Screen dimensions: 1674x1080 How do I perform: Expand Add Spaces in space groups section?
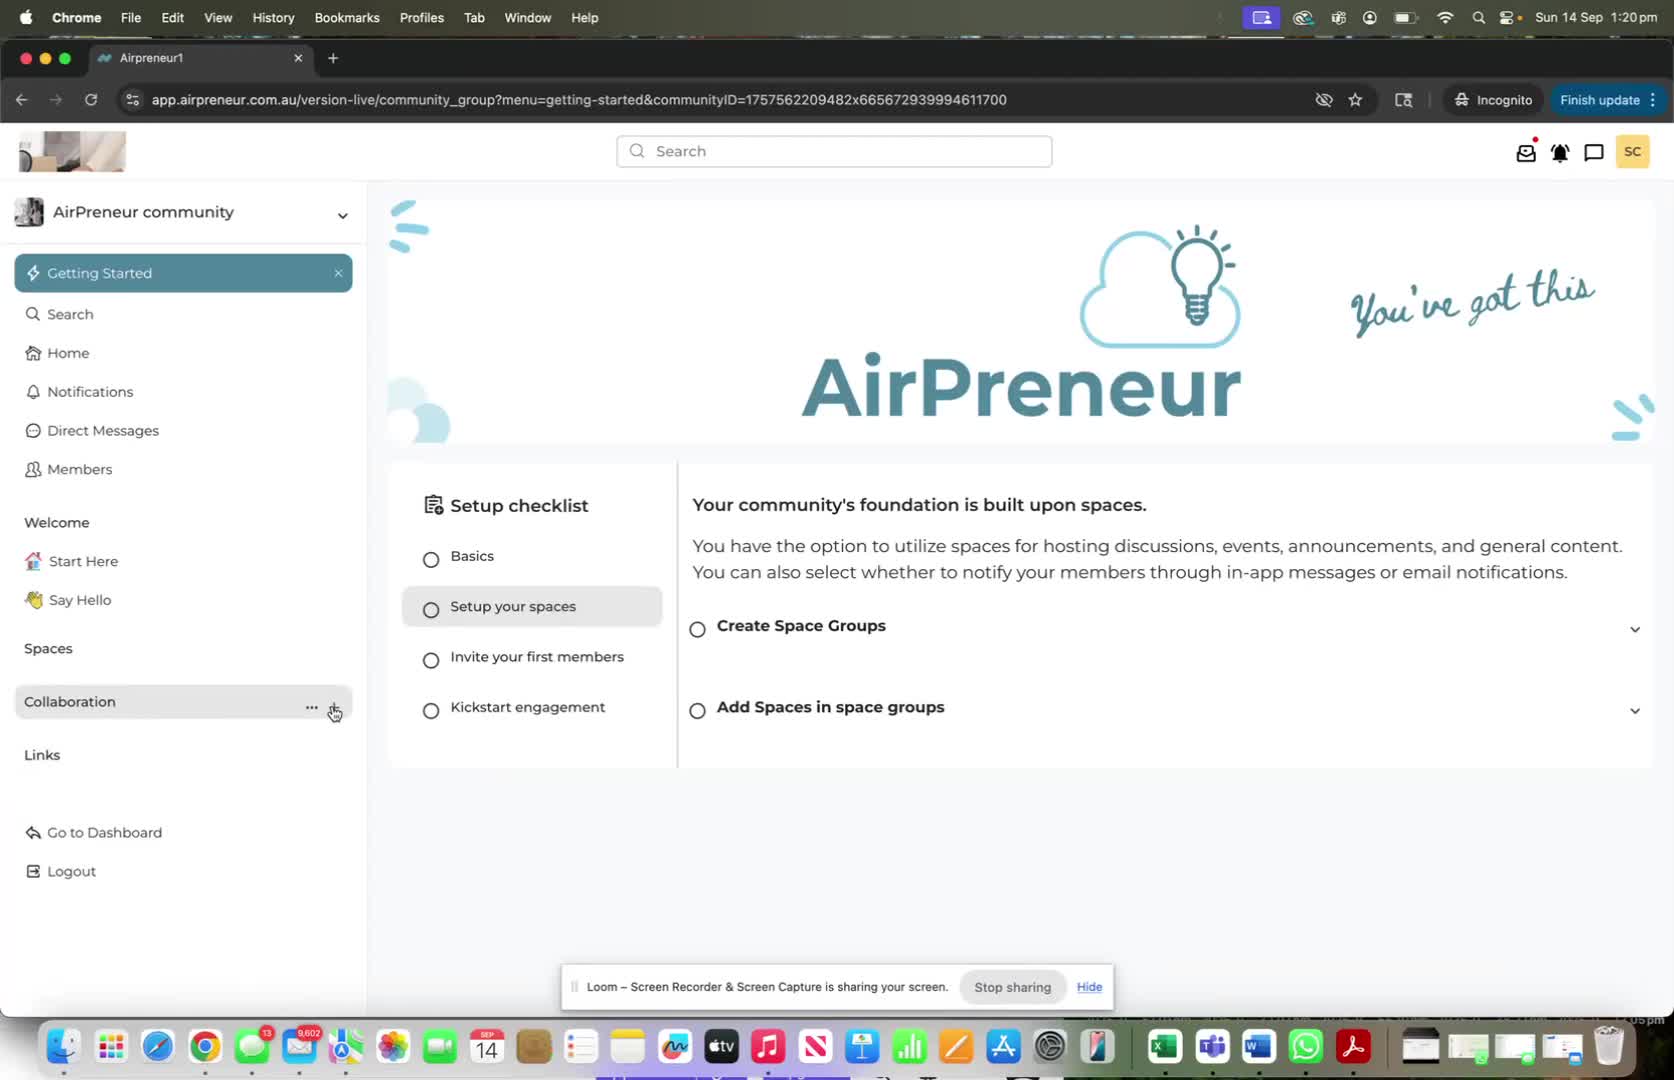pos(1635,711)
